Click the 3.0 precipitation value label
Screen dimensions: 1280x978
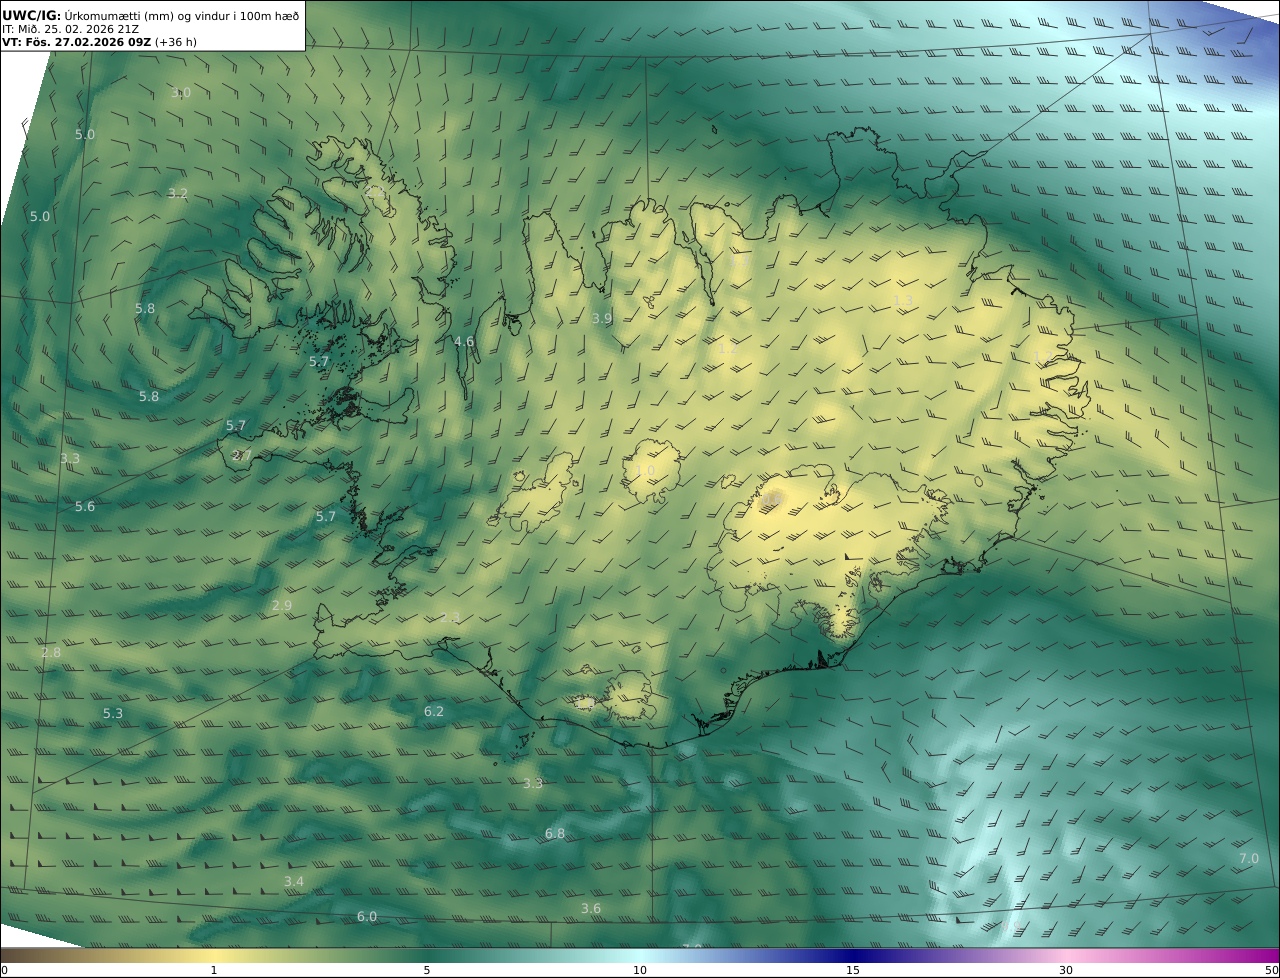click(x=180, y=93)
